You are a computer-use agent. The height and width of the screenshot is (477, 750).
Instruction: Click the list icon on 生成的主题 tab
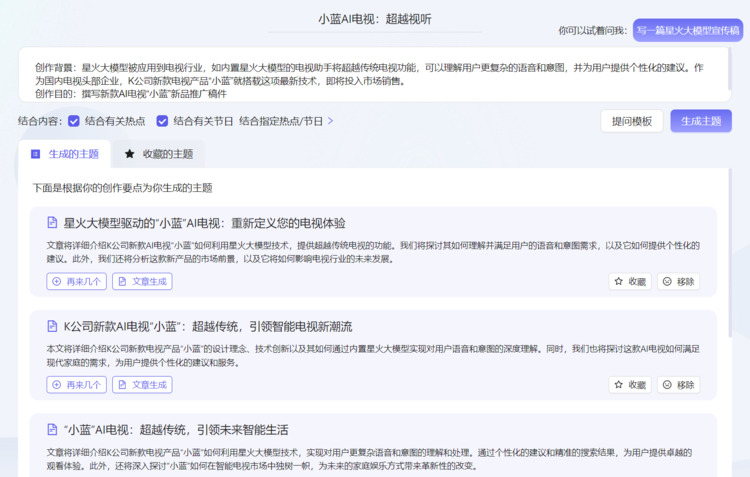35,154
